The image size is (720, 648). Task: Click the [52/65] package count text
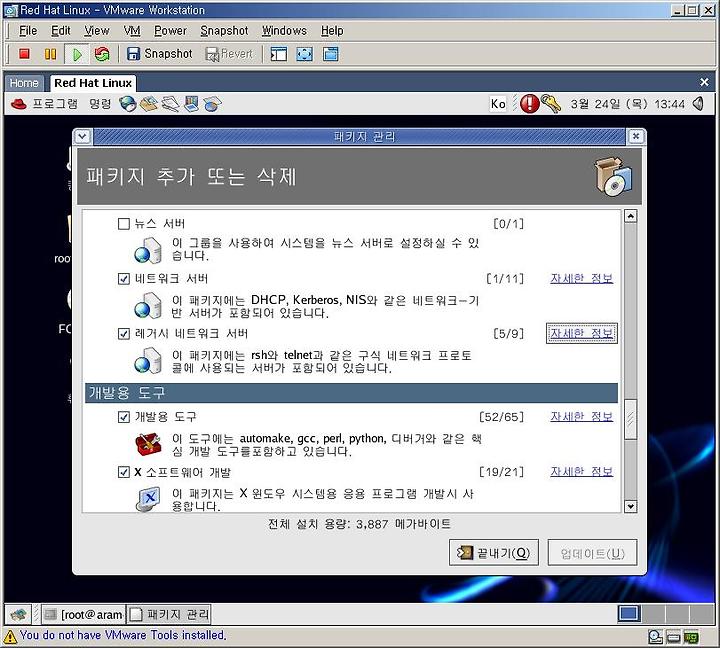[501, 417]
